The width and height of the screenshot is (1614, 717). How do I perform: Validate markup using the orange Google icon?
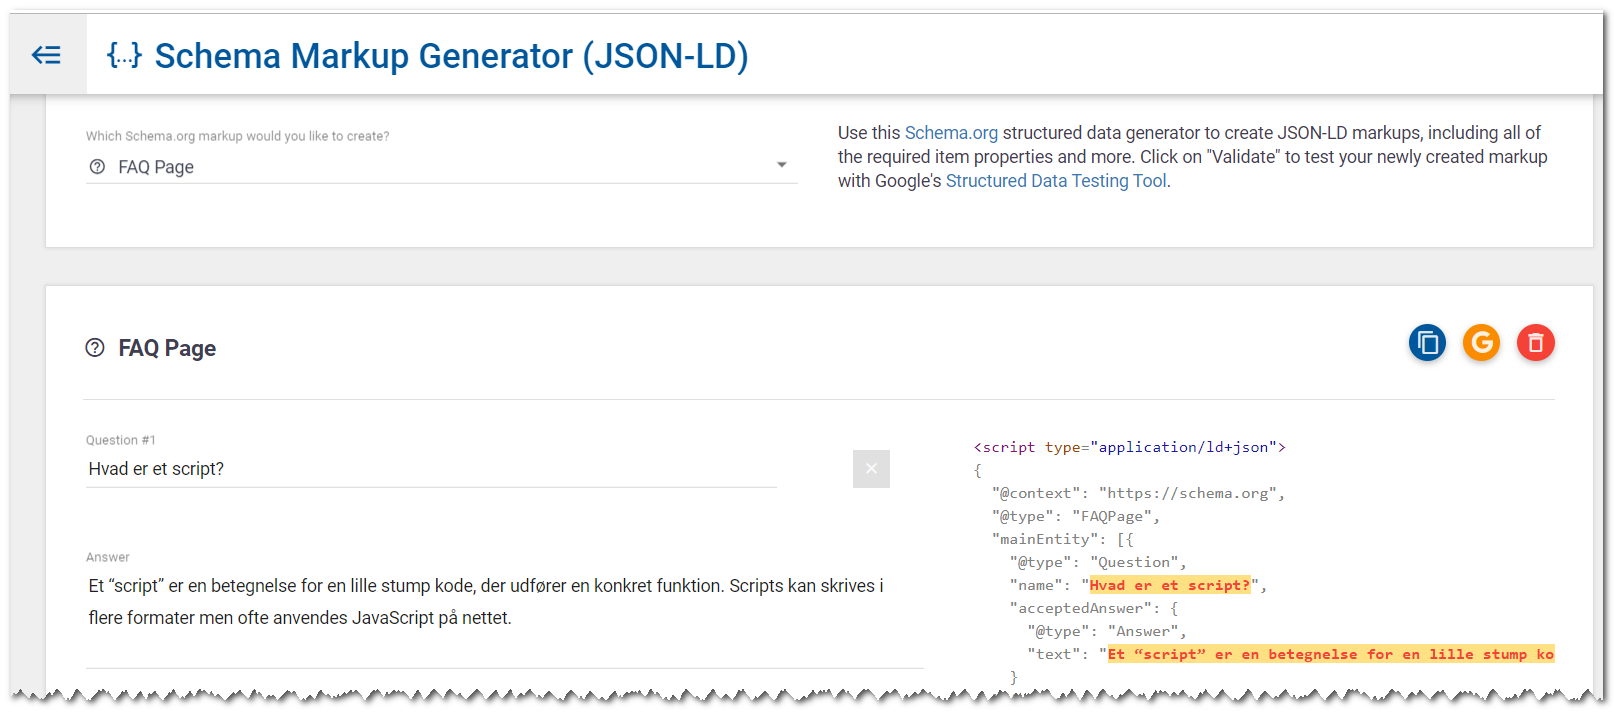click(x=1481, y=343)
